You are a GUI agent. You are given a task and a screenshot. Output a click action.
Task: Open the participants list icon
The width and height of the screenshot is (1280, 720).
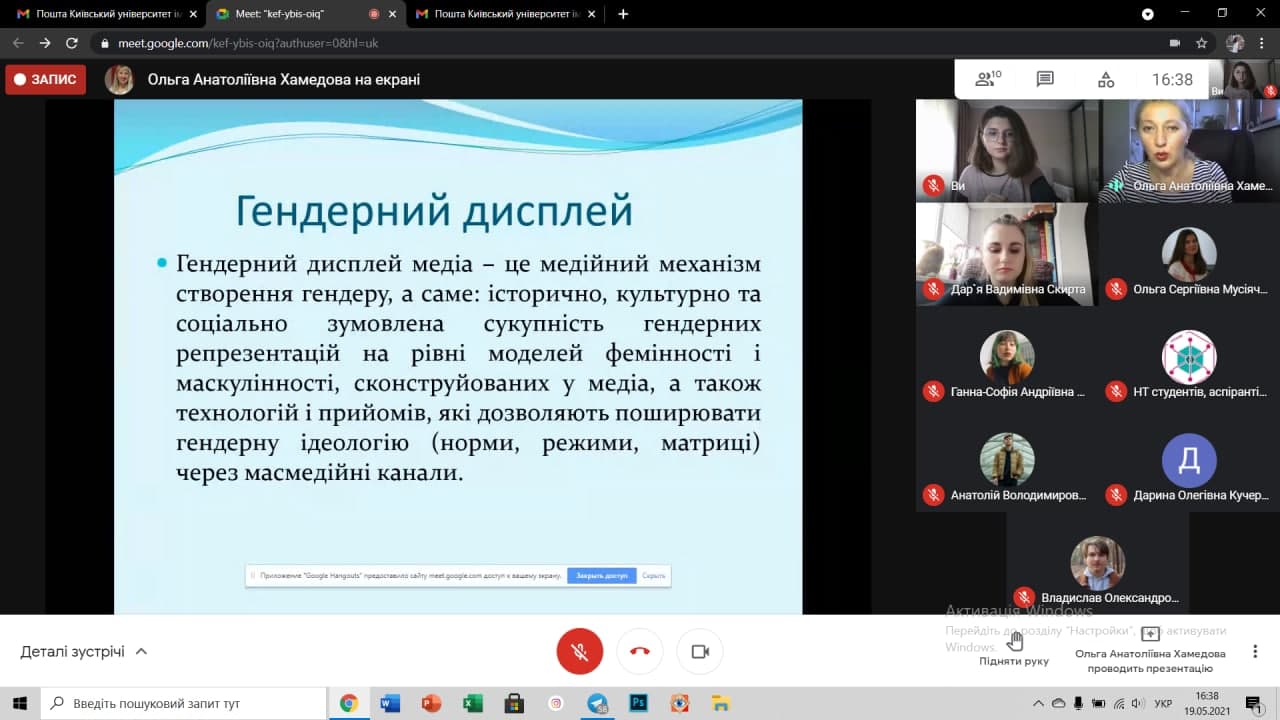tap(987, 79)
